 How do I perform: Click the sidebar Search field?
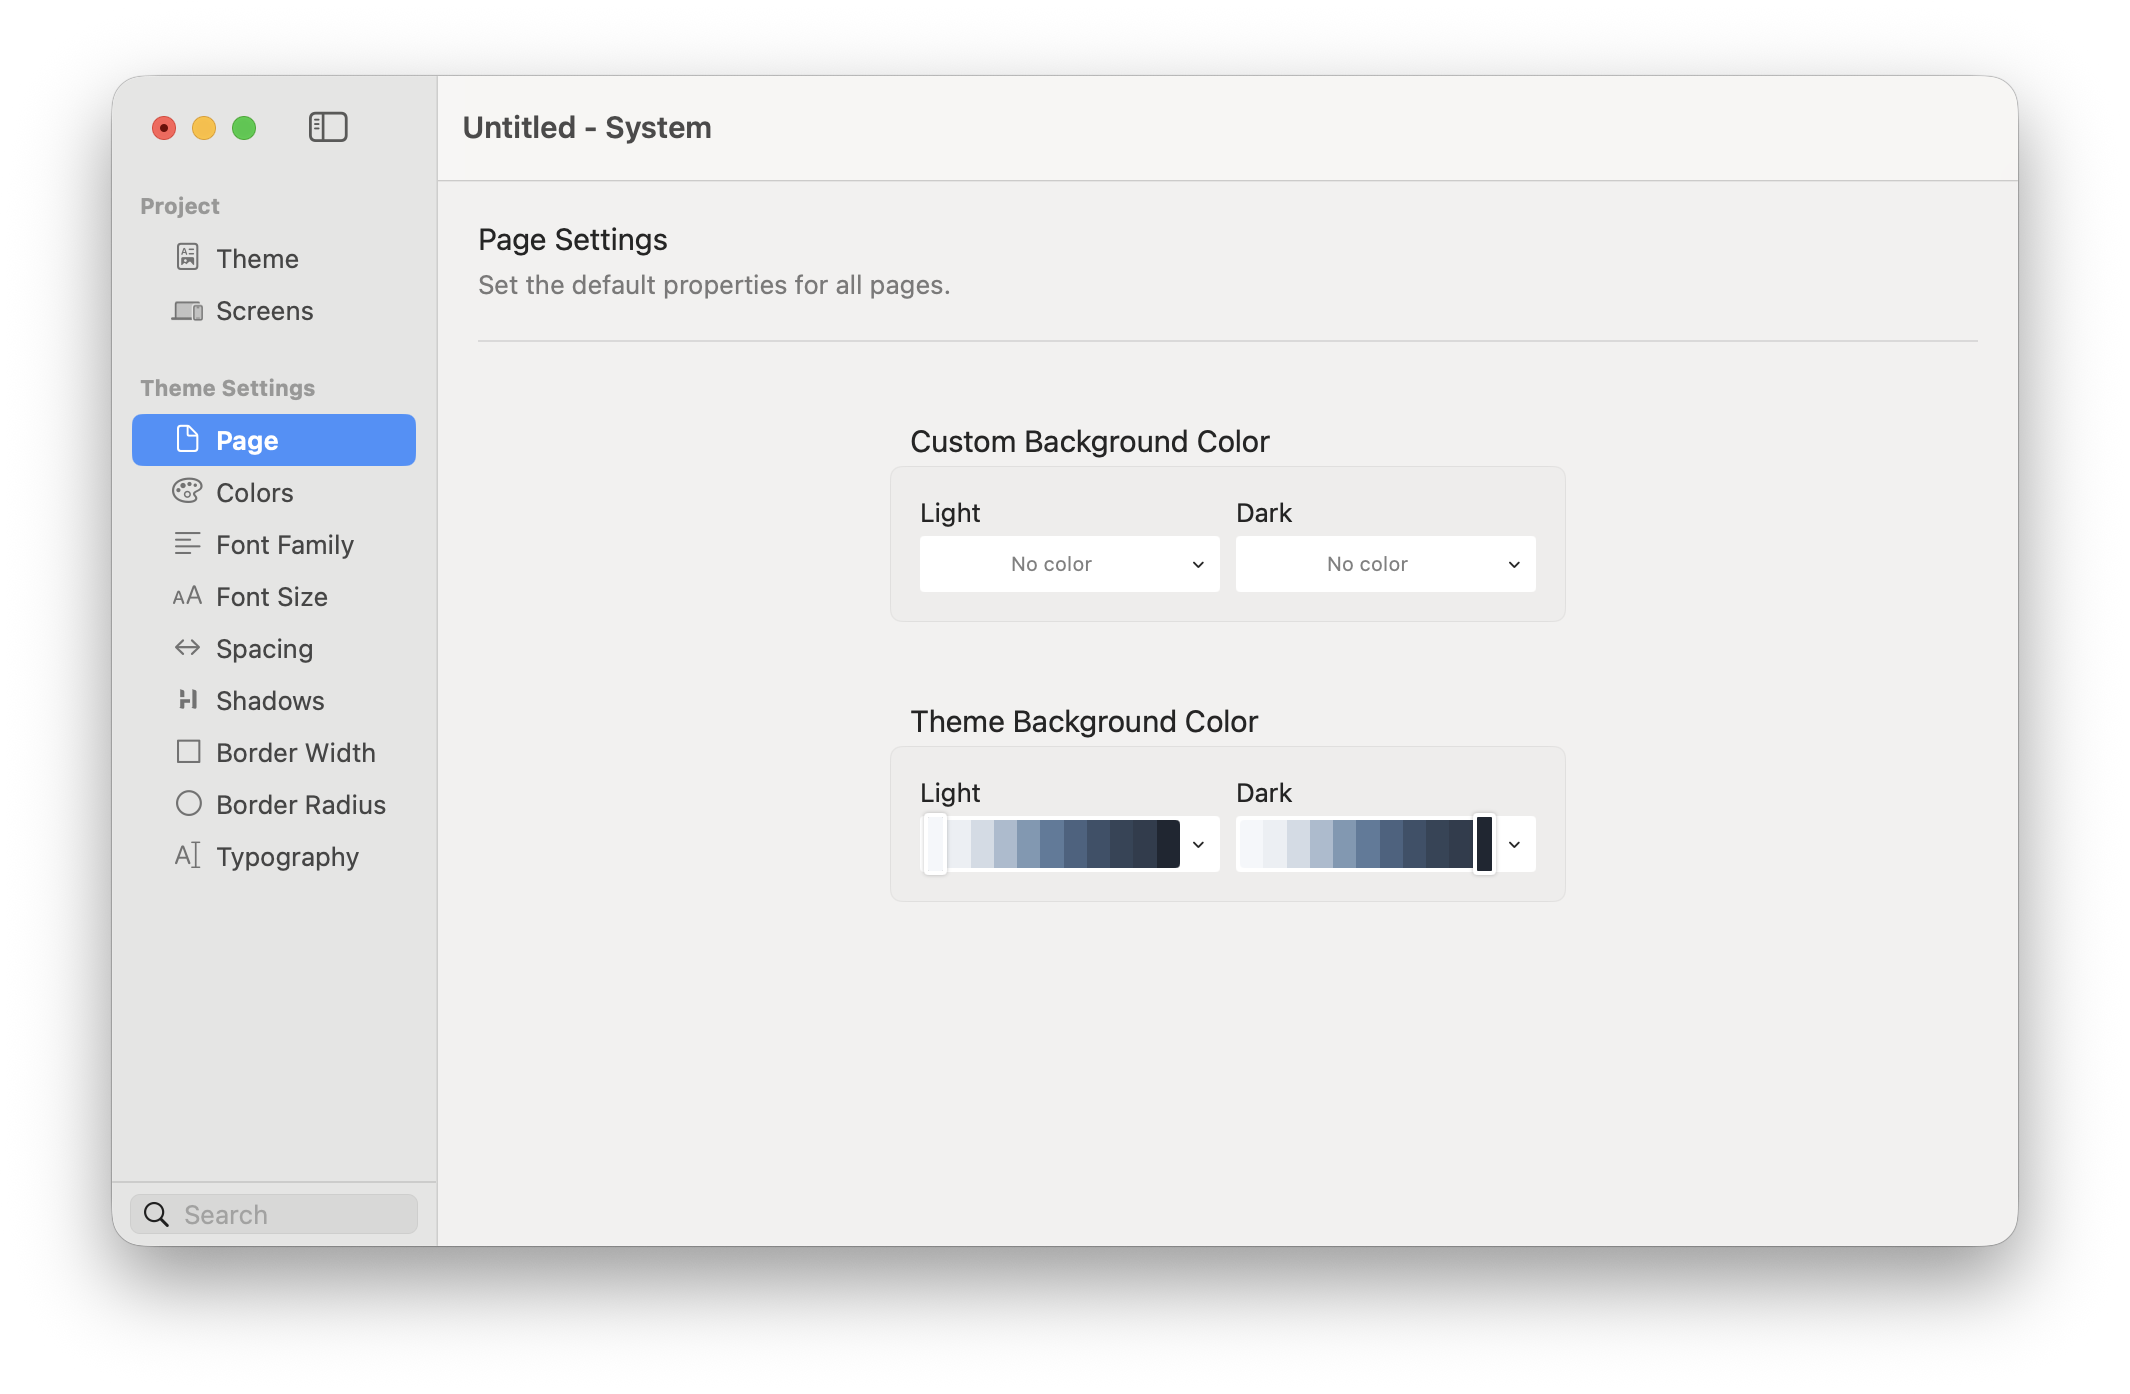pos(274,1214)
